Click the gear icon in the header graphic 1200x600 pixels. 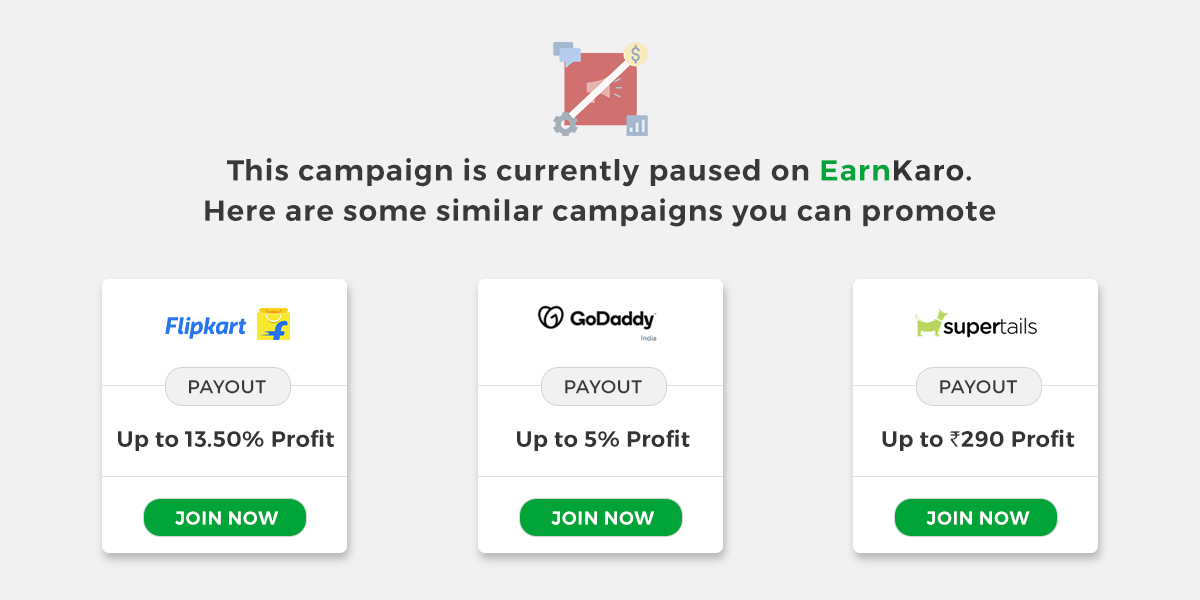[x=563, y=122]
